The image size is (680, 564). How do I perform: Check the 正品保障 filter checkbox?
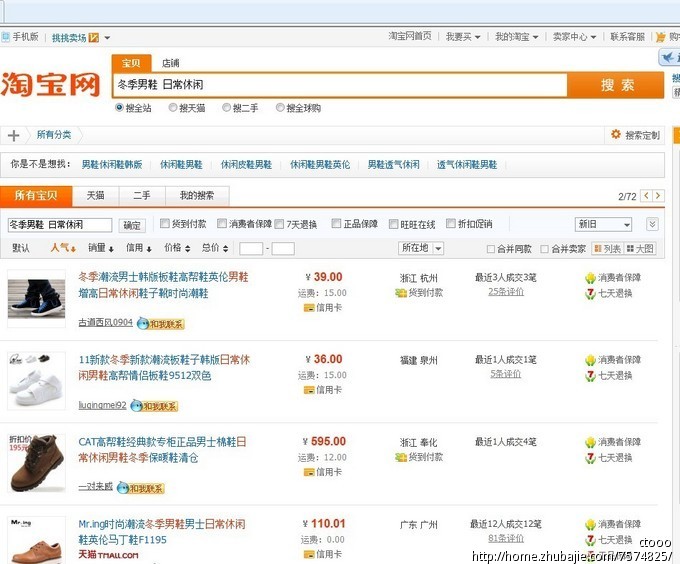336,223
